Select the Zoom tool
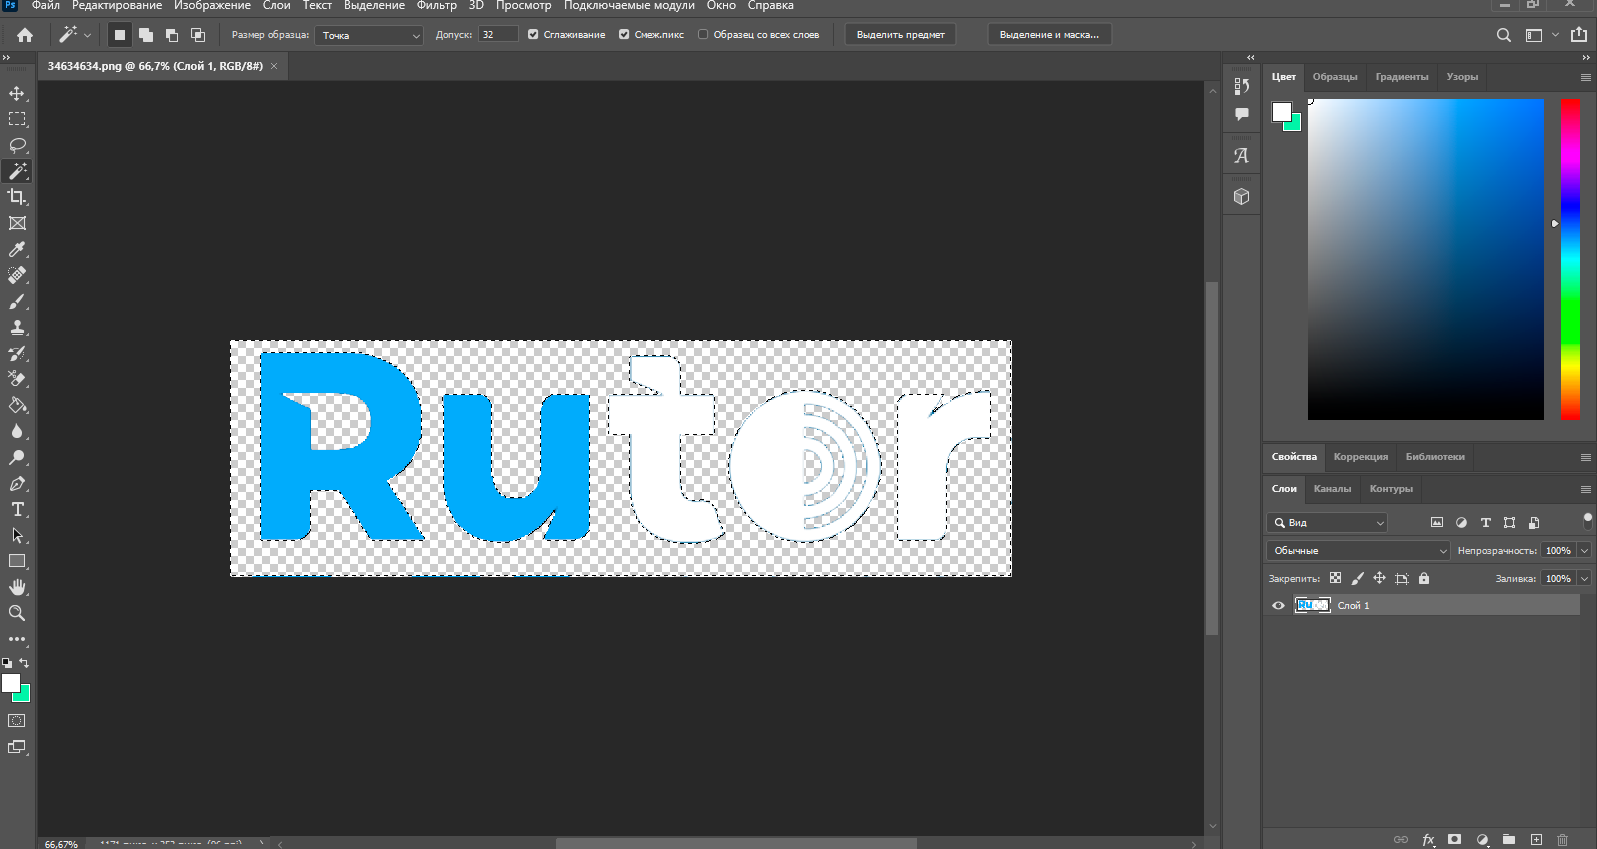Screen dimensions: 1597x849 pos(17,613)
